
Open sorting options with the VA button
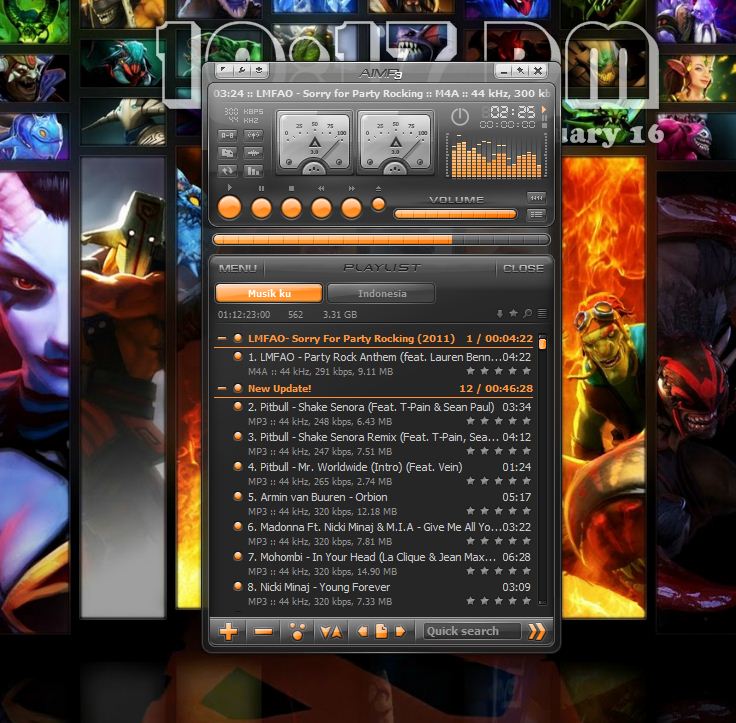[331, 632]
